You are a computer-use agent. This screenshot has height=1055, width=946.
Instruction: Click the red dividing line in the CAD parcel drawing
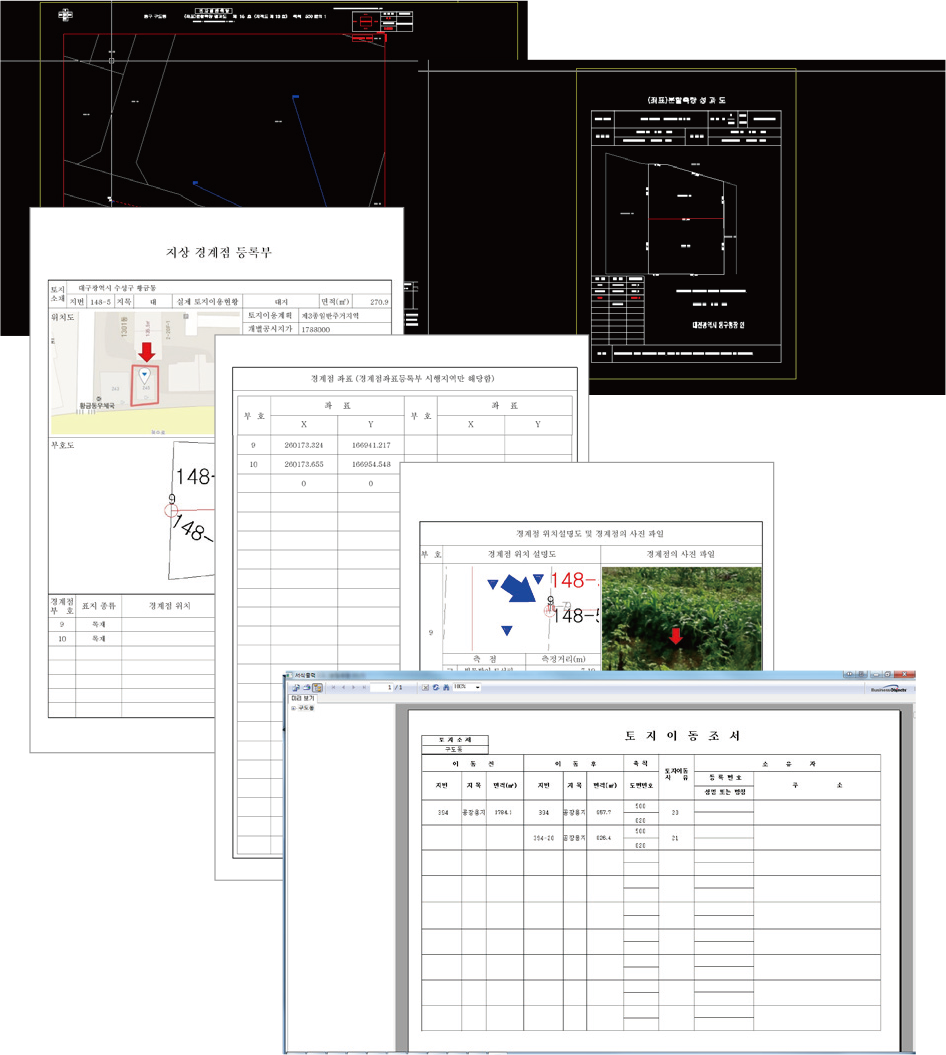[x=686, y=219]
